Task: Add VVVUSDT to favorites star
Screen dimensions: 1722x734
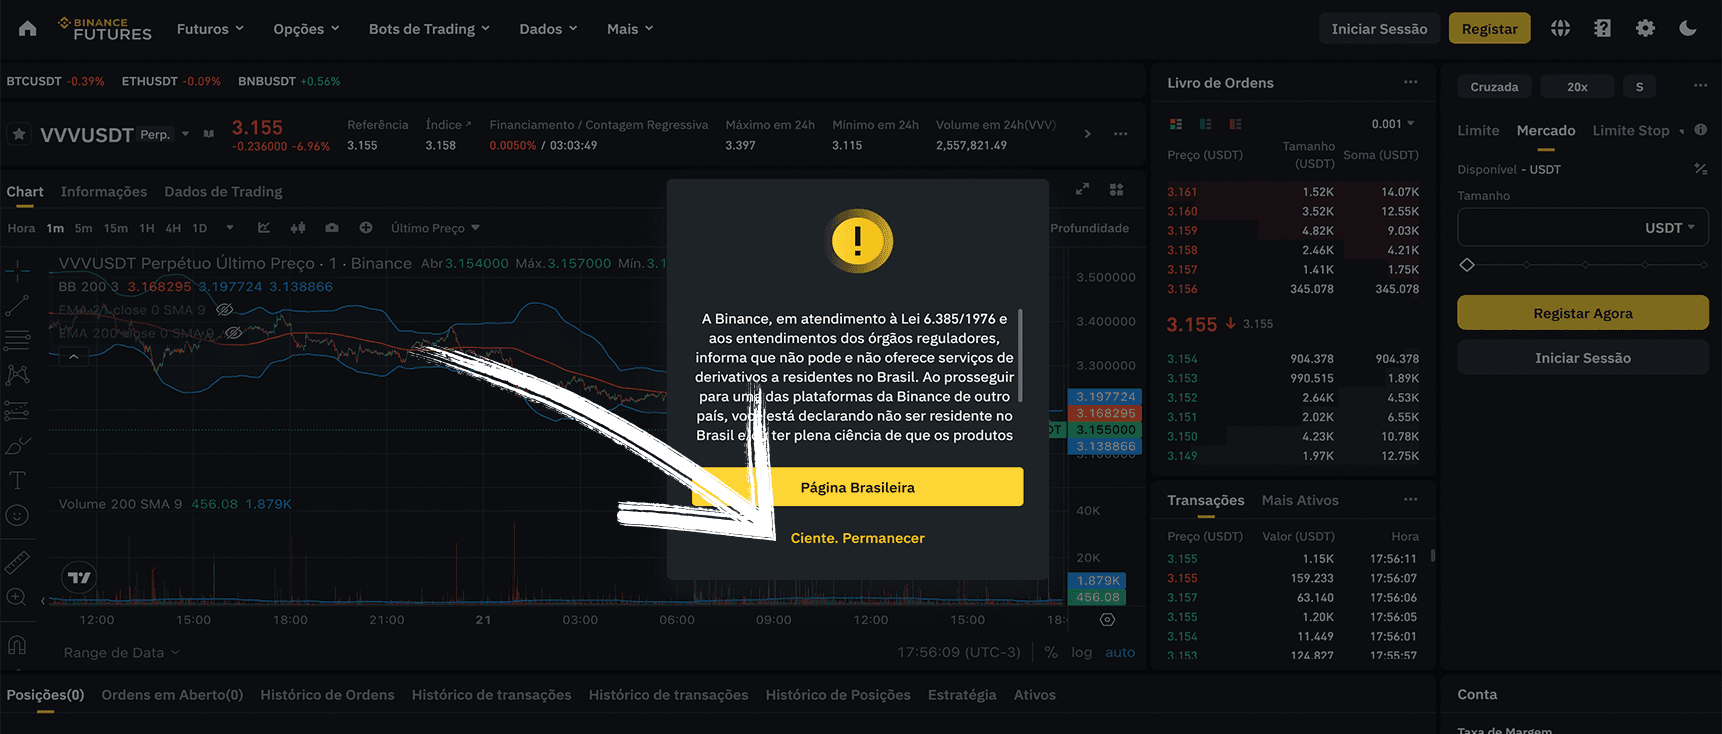Action: coord(19,134)
